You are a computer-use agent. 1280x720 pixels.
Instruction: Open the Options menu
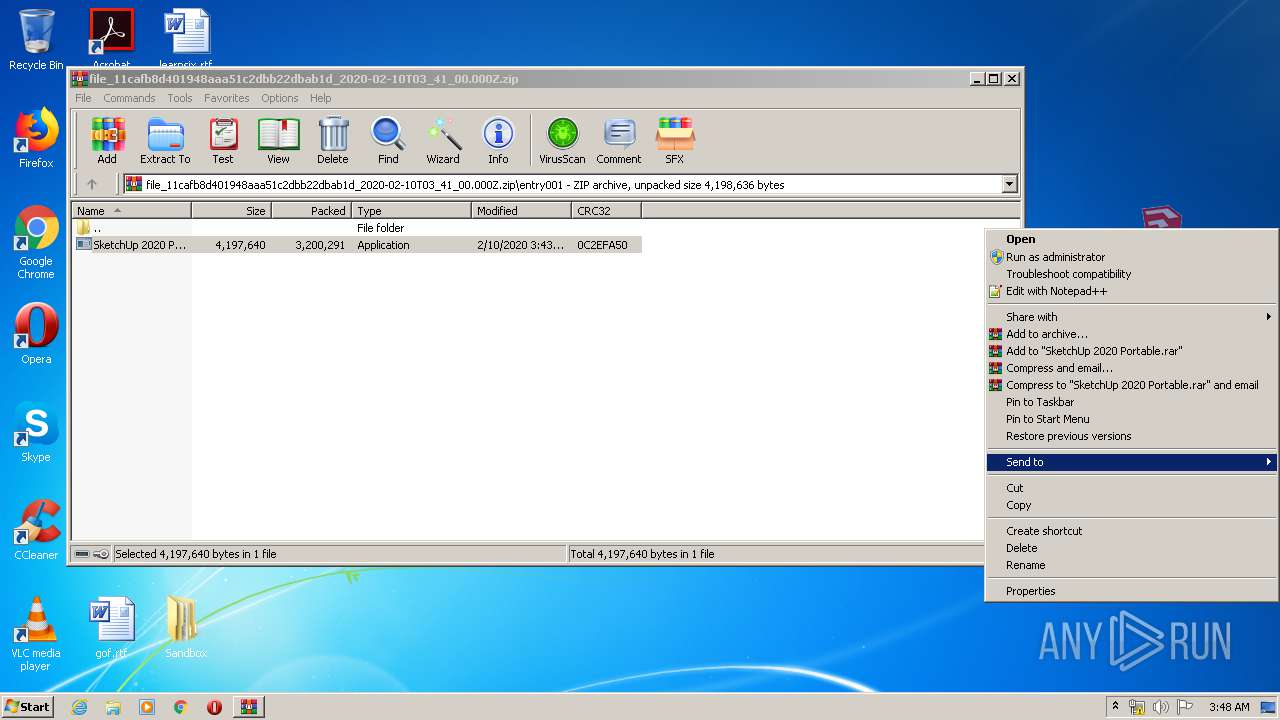tap(280, 98)
